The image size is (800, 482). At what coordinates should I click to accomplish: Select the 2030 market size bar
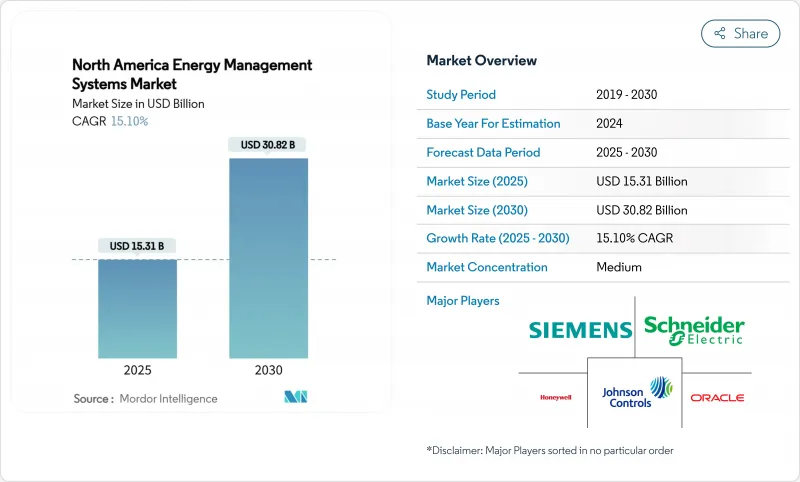click(268, 258)
